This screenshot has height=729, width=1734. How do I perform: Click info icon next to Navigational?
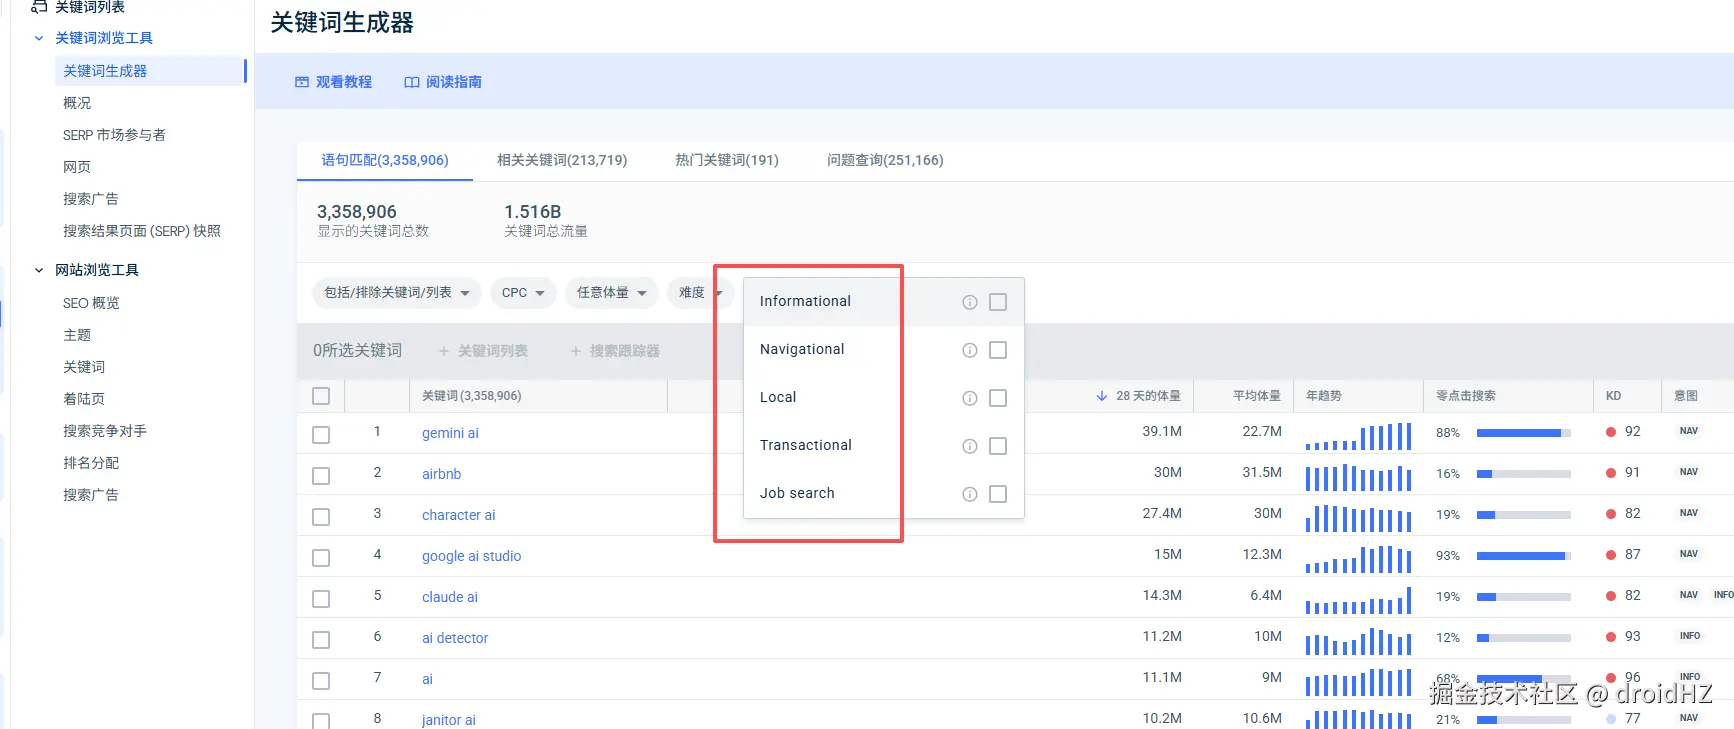(x=970, y=350)
